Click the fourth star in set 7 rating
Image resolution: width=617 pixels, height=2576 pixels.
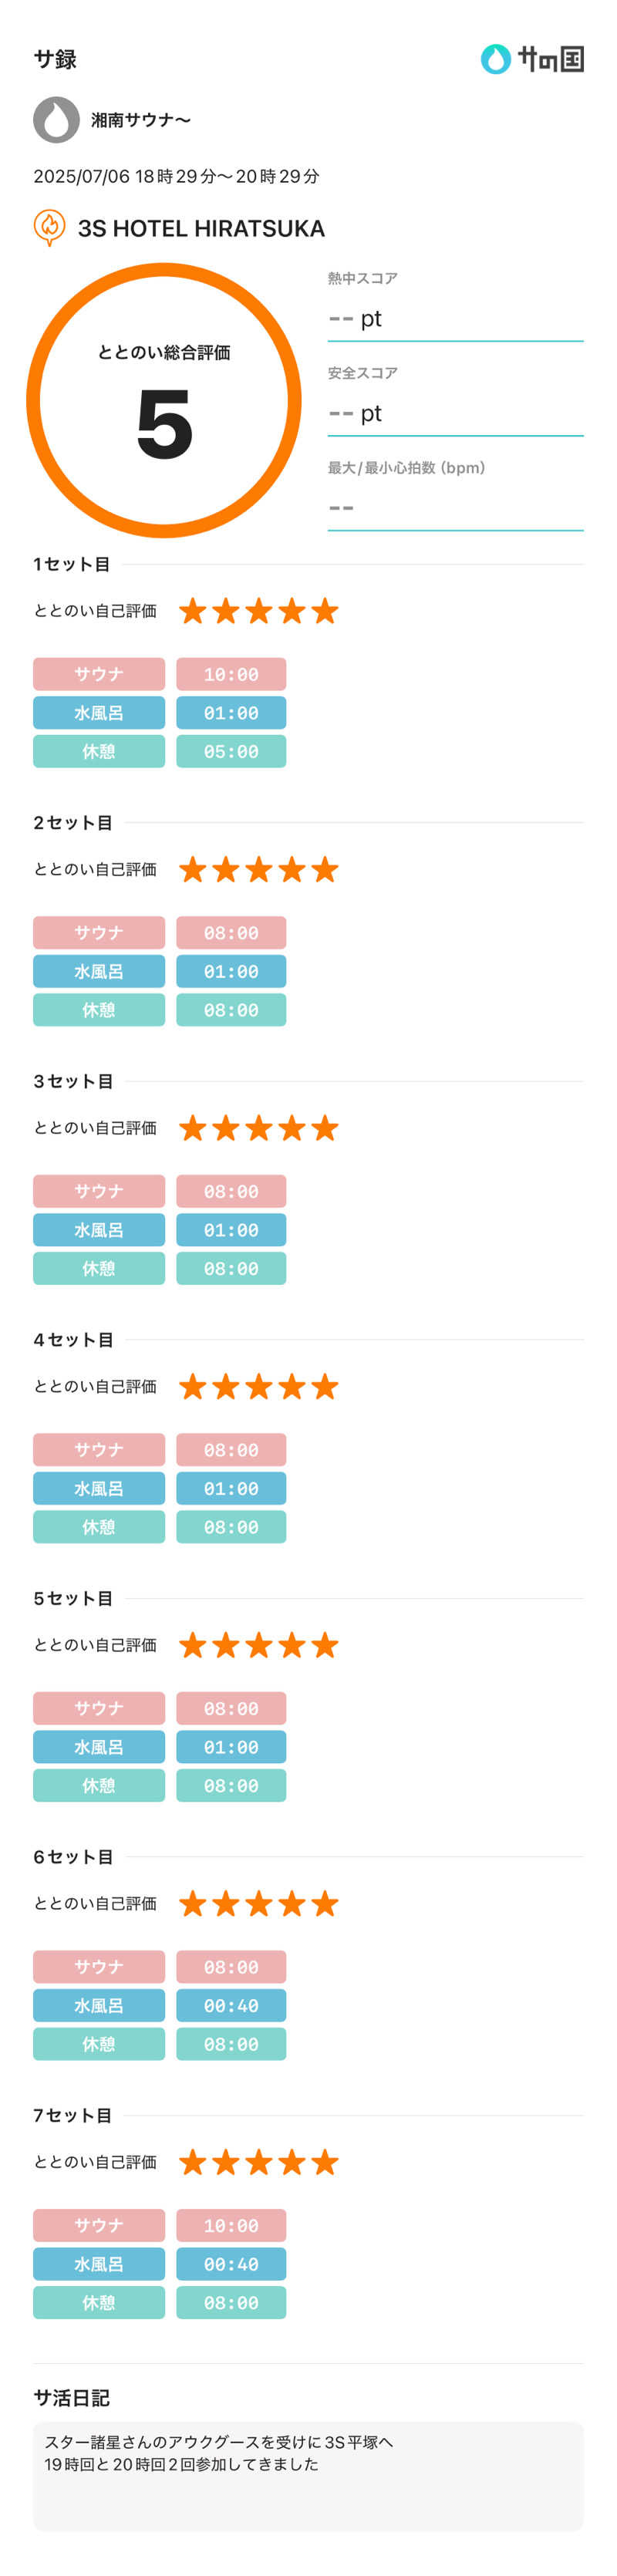(x=292, y=2162)
